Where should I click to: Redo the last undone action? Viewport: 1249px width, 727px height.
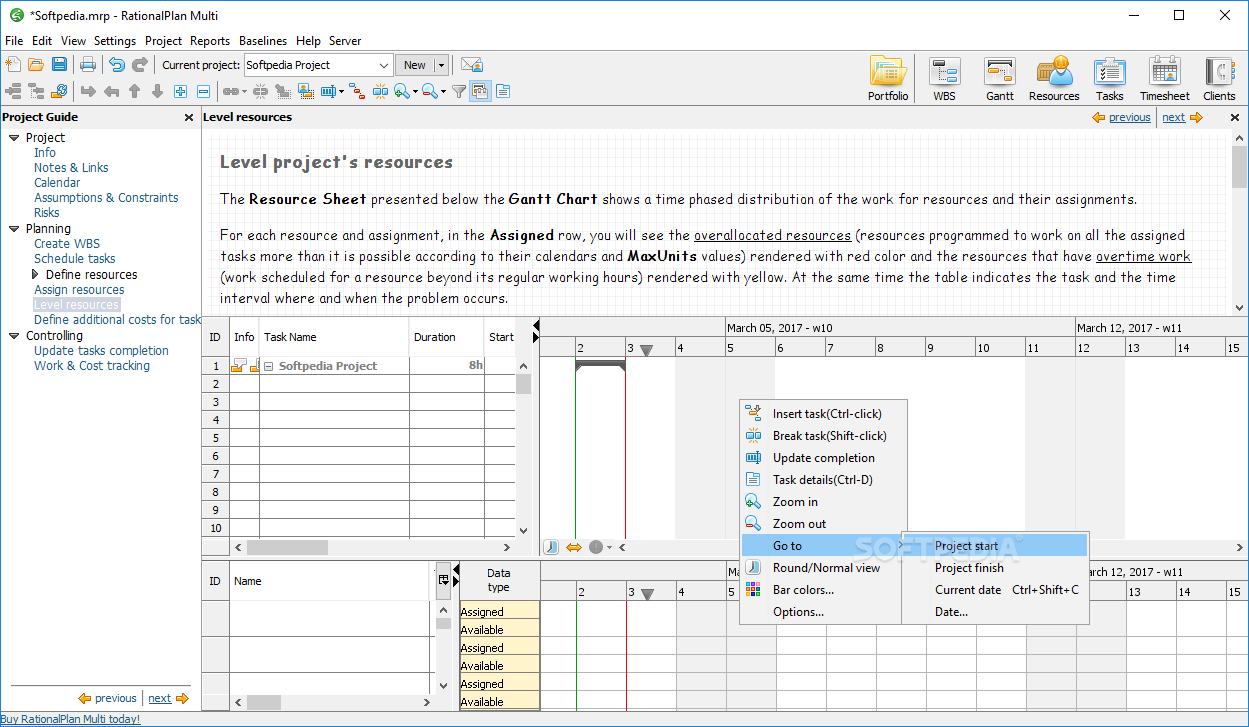tap(140, 65)
